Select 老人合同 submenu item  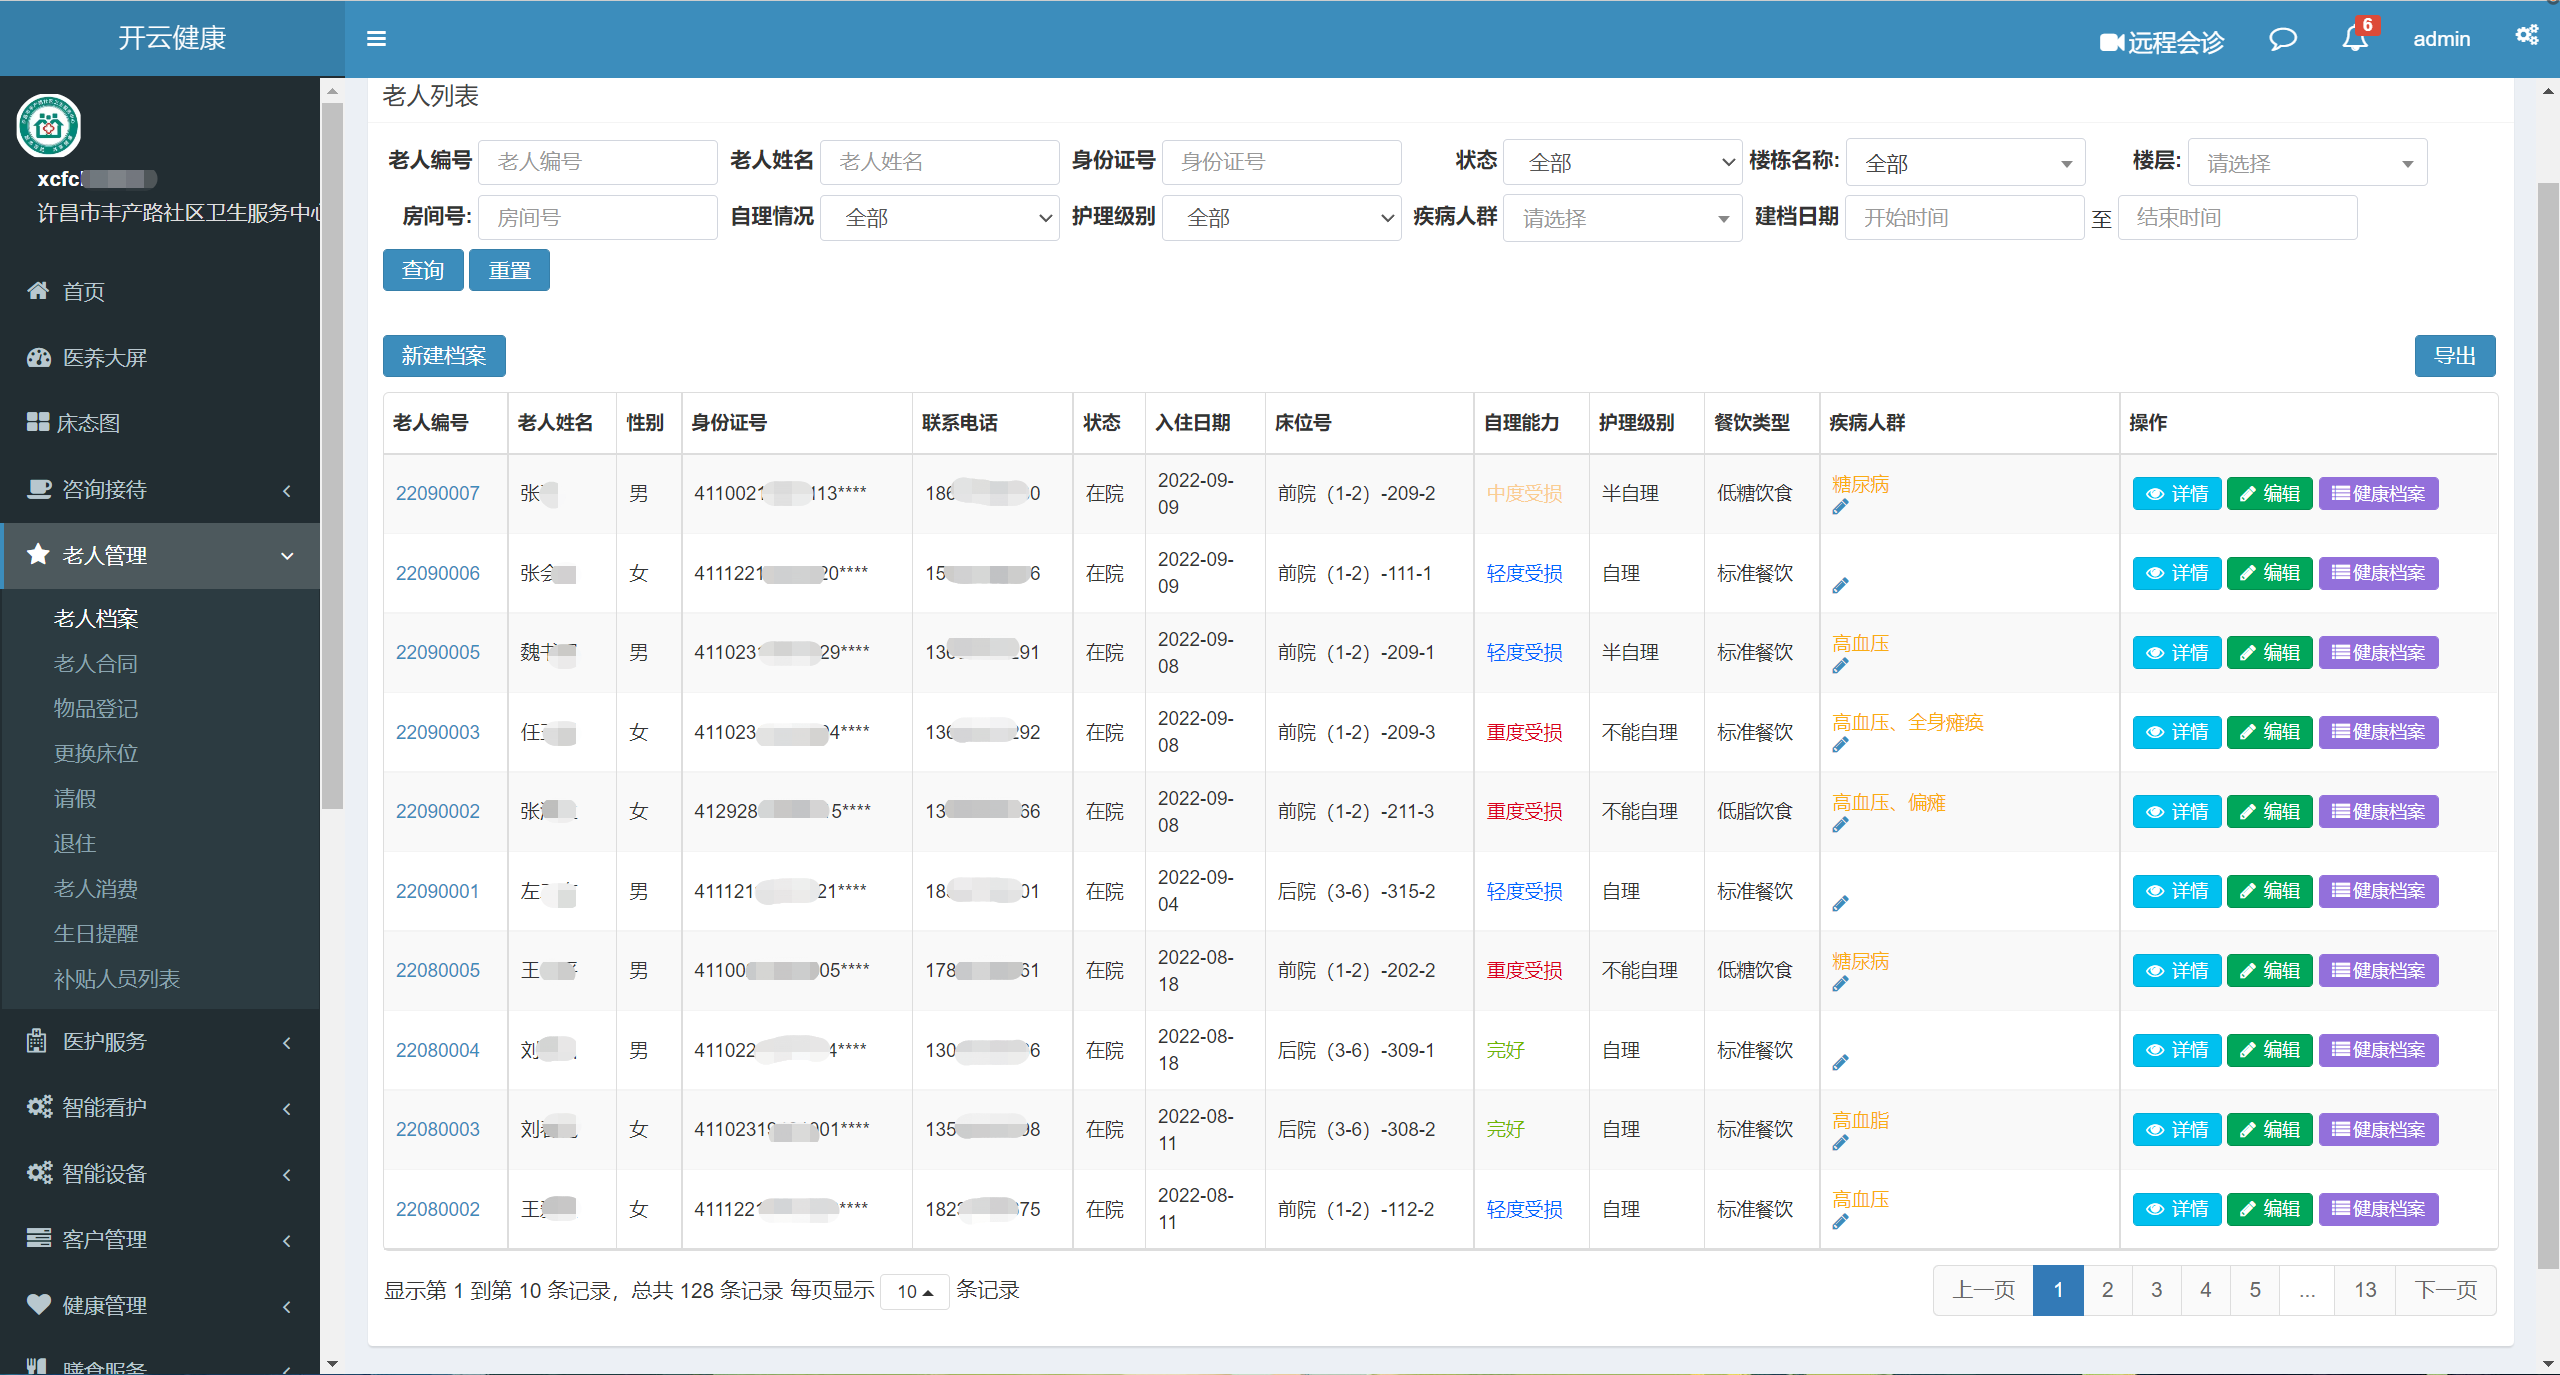coord(96,664)
